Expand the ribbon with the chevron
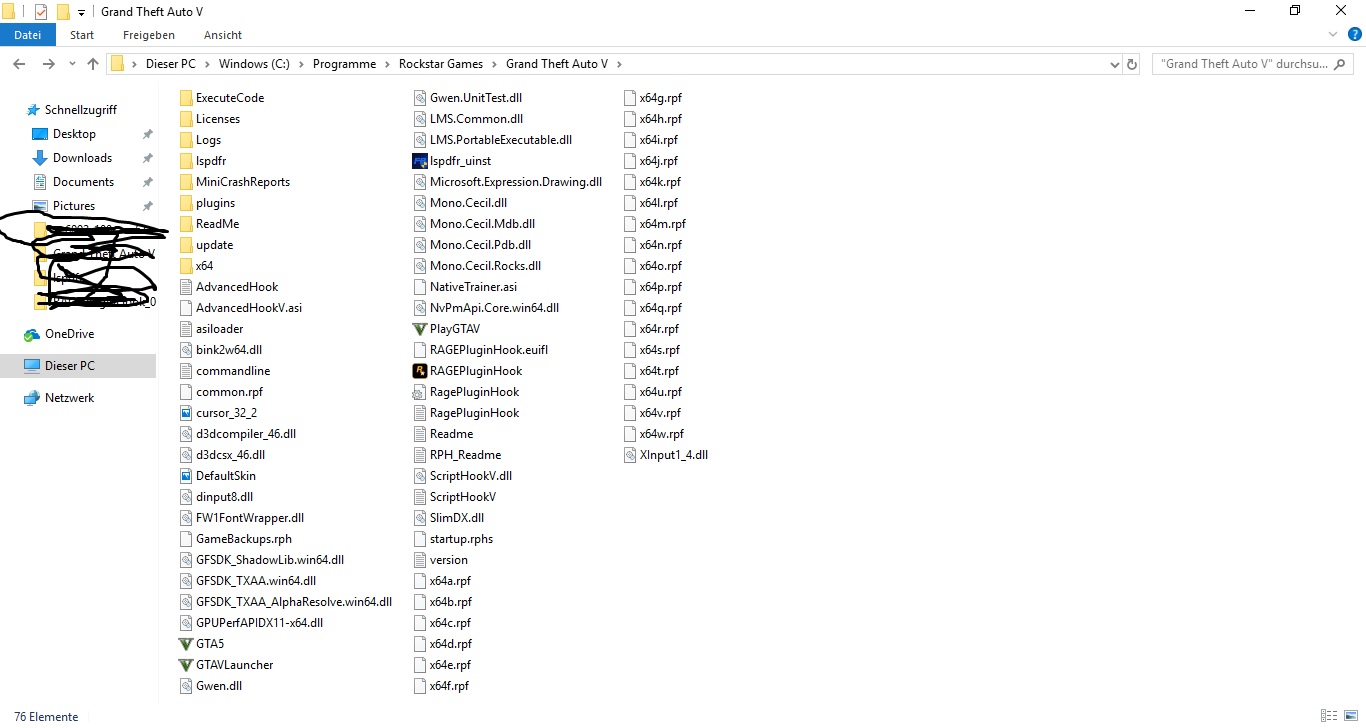The height and width of the screenshot is (728, 1366). (x=1334, y=35)
